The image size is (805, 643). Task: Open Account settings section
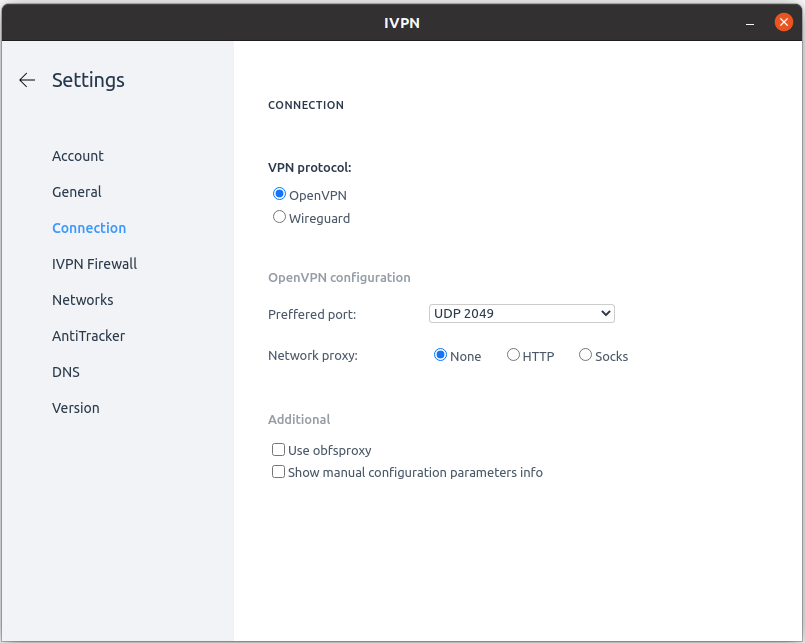[78, 156]
